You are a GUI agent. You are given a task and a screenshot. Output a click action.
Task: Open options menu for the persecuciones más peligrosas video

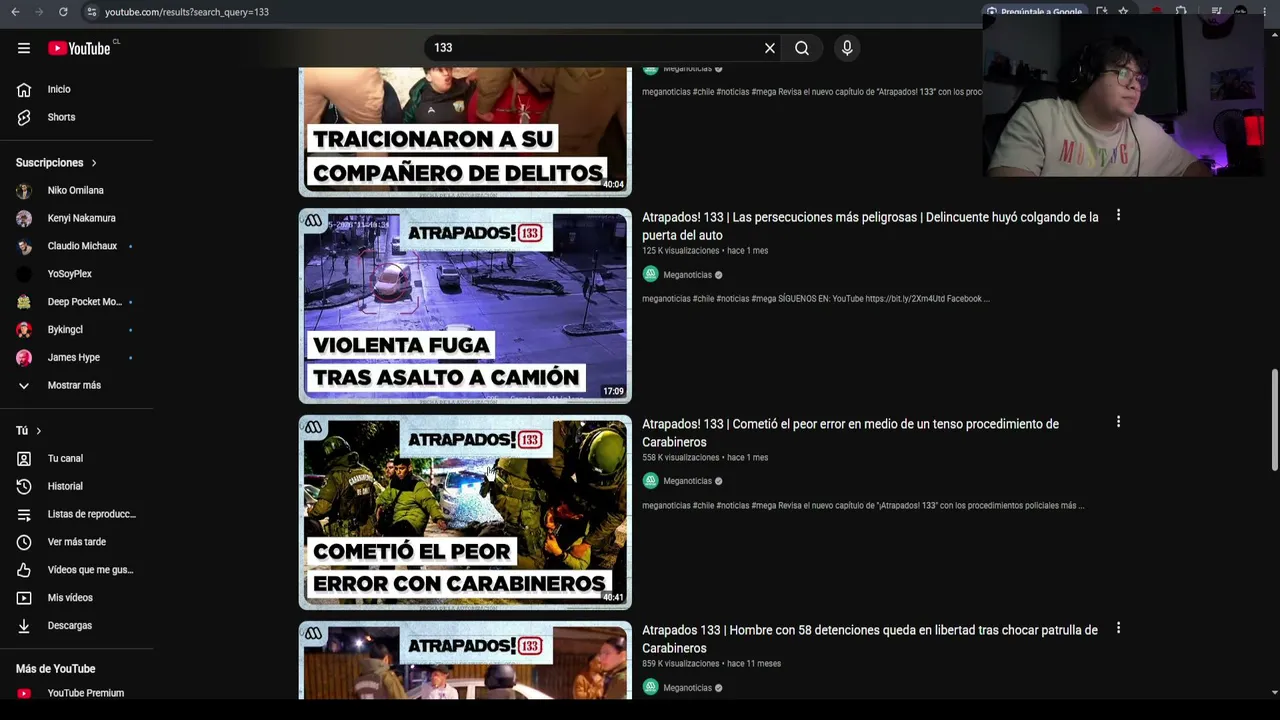tap(1118, 215)
